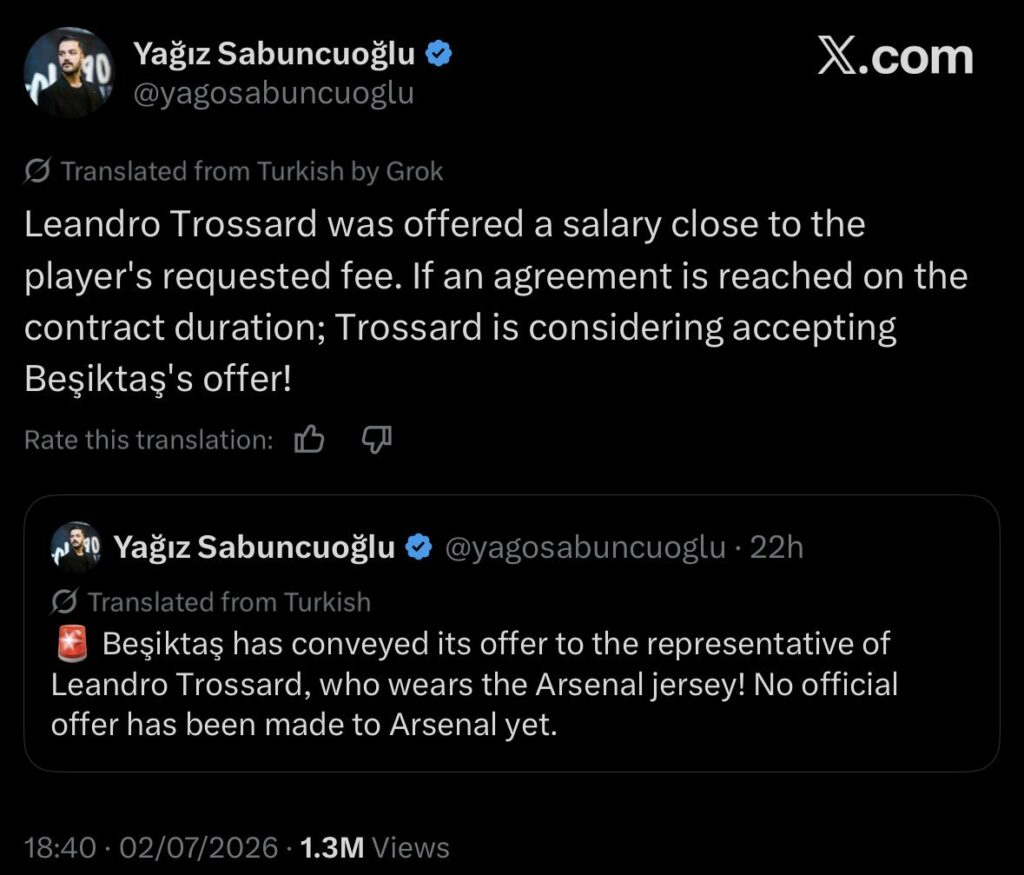Click the @yagosabuncuoglu handle under the main name
Screen dimensions: 1024x875
coord(274,93)
